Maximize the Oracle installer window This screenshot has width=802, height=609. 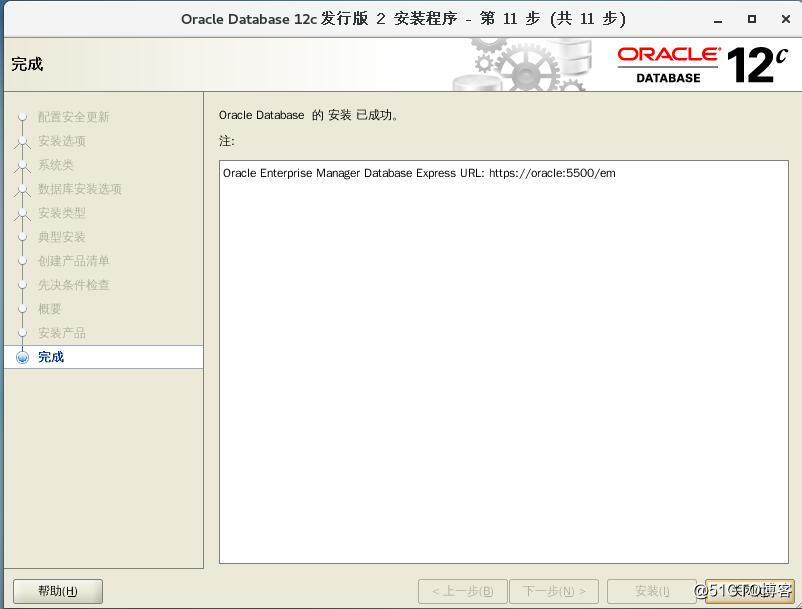pos(751,19)
